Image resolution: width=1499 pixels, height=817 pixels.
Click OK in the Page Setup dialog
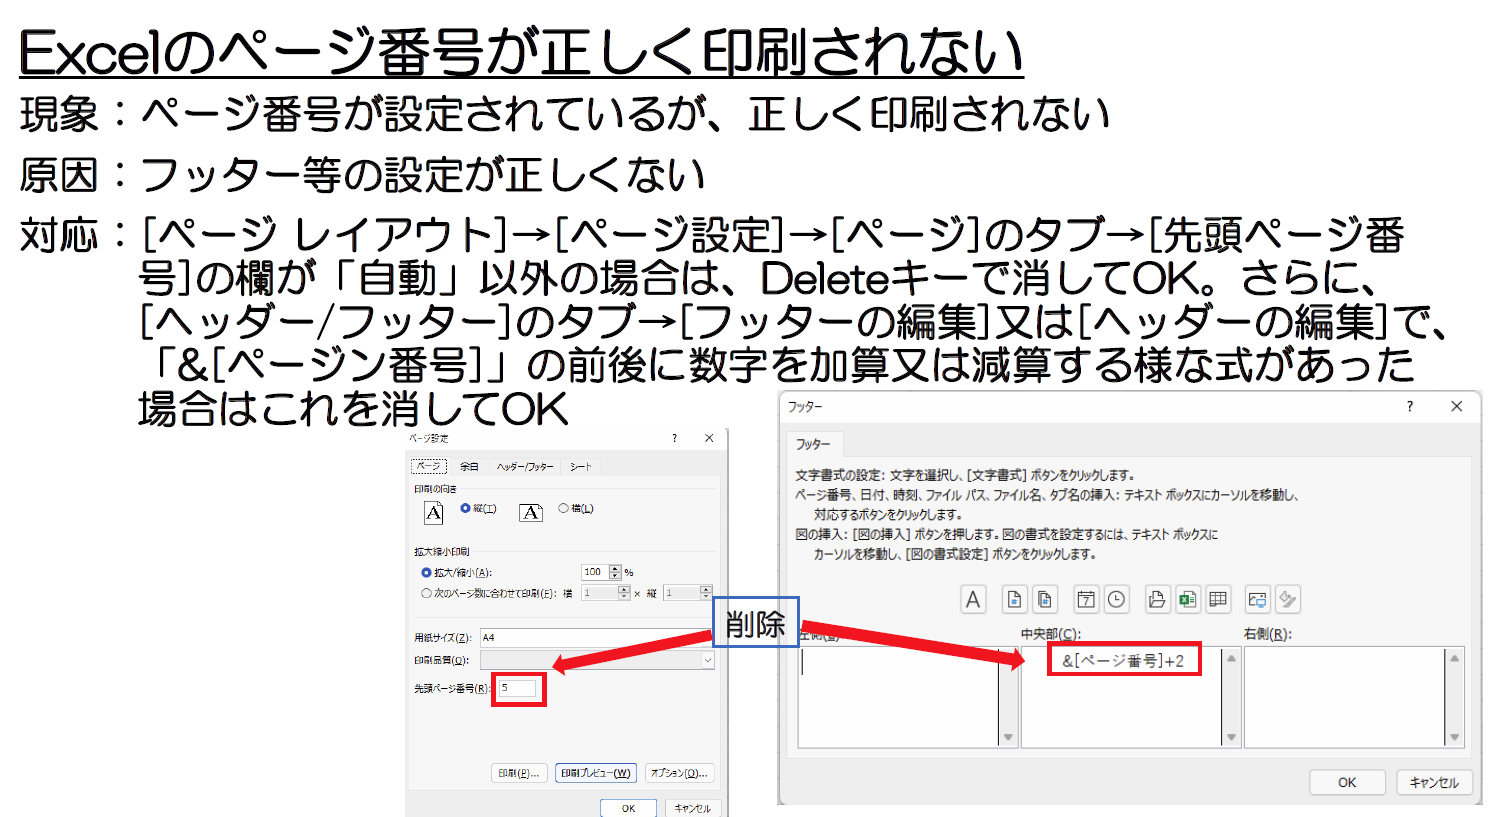point(628,808)
